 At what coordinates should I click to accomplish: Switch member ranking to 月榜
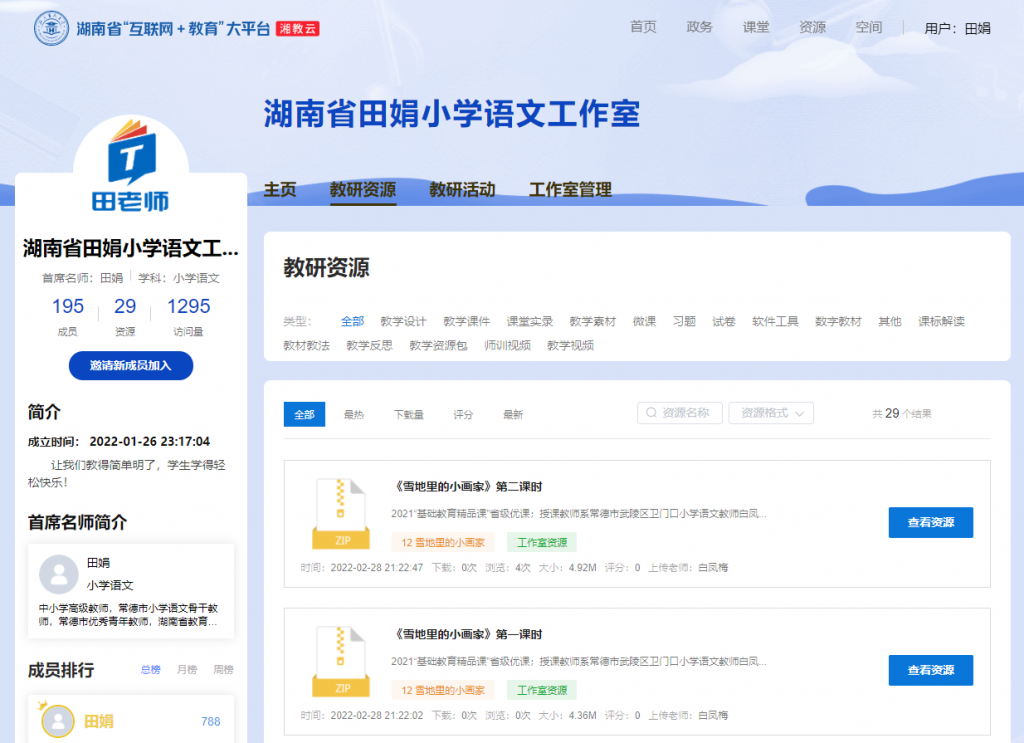[187, 670]
